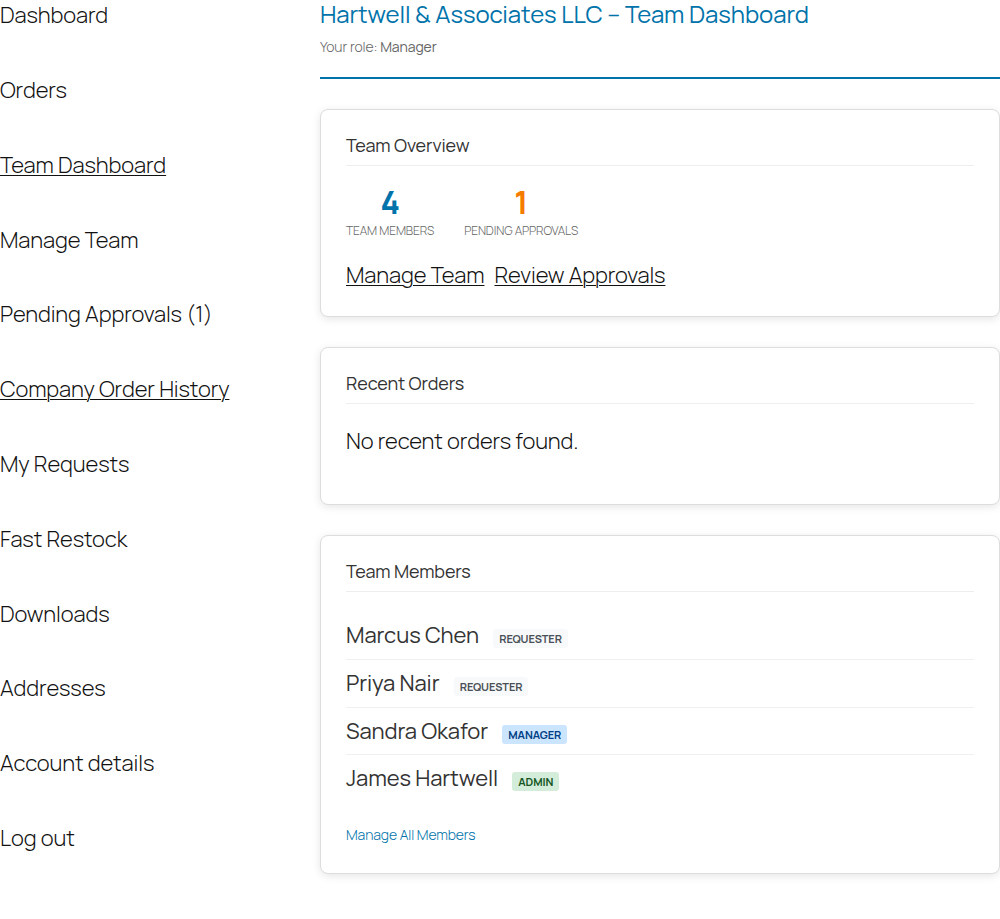The image size is (1000, 919).
Task: Click Manage Team link in Team Overview
Action: [415, 276]
